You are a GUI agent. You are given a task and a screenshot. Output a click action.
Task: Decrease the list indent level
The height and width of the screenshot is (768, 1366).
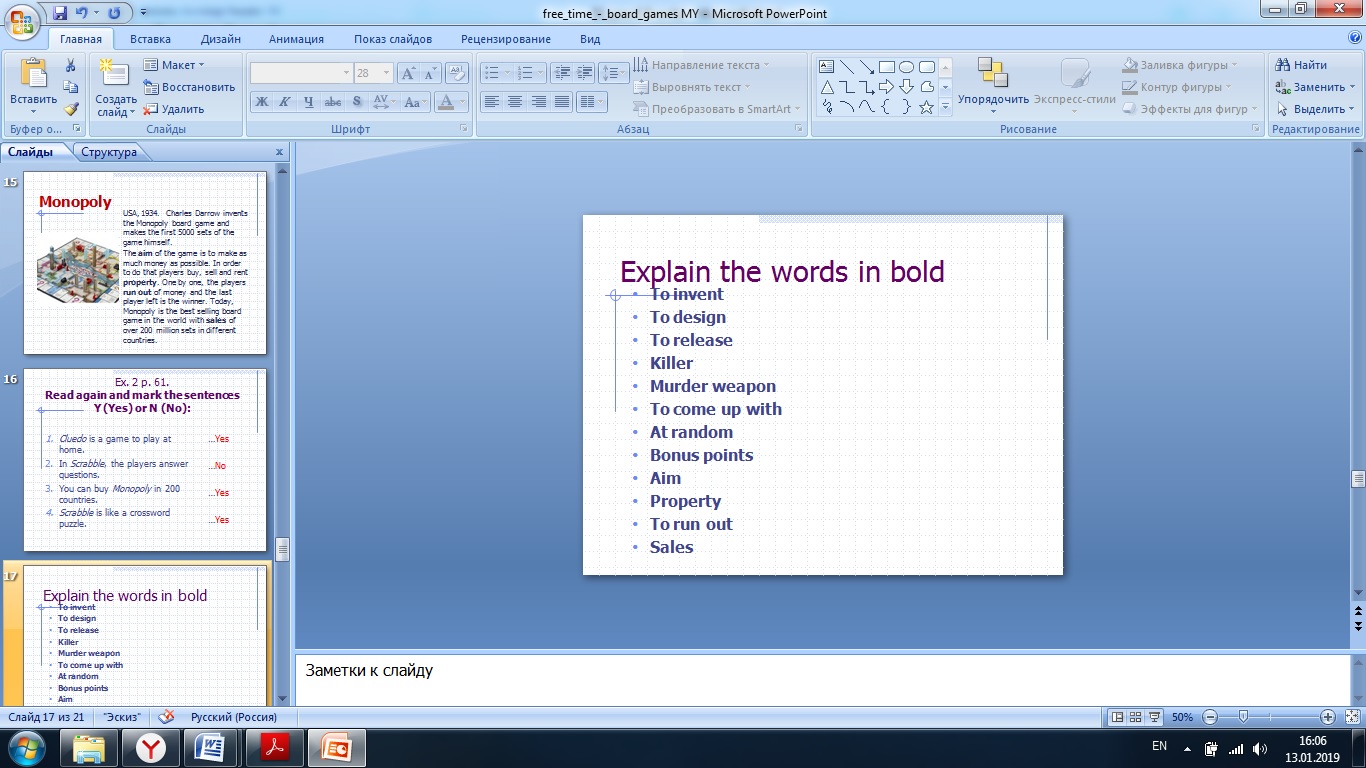click(x=561, y=73)
